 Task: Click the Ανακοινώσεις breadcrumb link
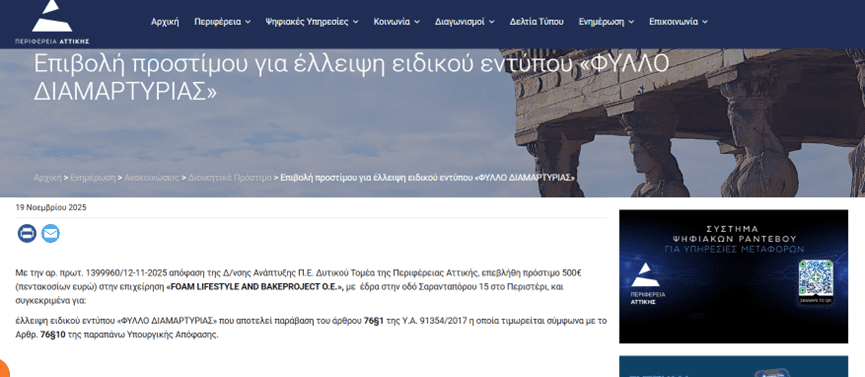coord(152,178)
